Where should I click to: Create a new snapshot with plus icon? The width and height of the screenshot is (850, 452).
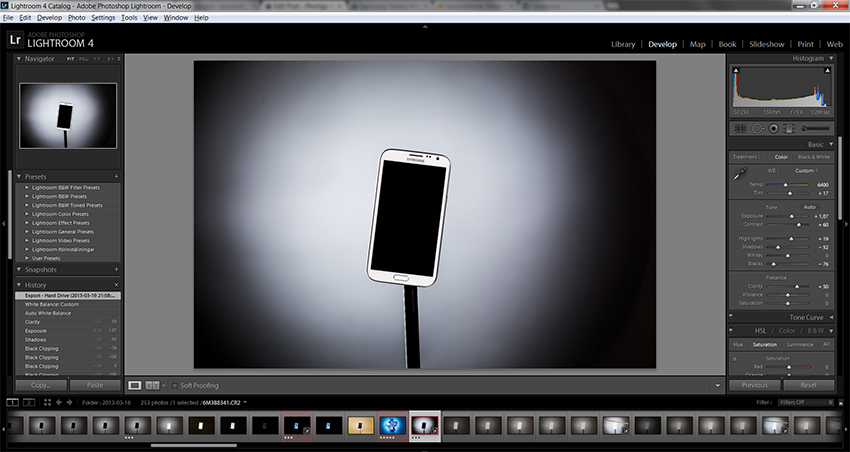tap(116, 269)
